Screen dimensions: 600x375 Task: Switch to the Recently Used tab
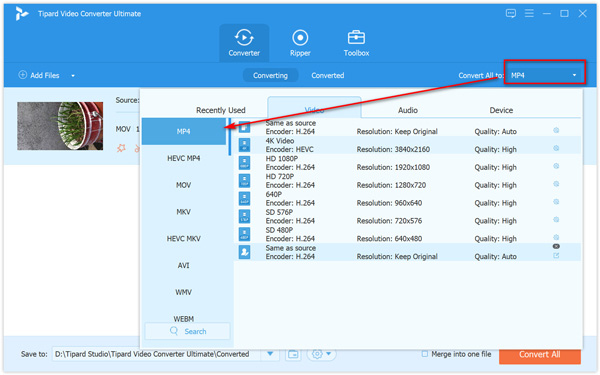(x=220, y=110)
